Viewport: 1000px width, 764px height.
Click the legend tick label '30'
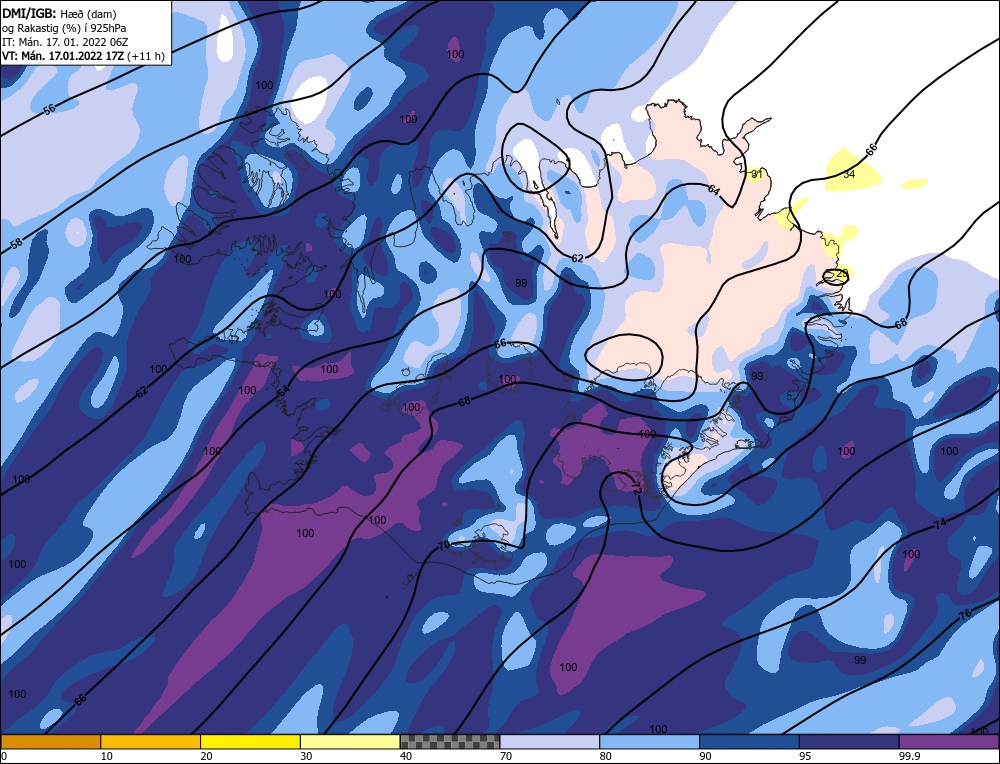[306, 756]
